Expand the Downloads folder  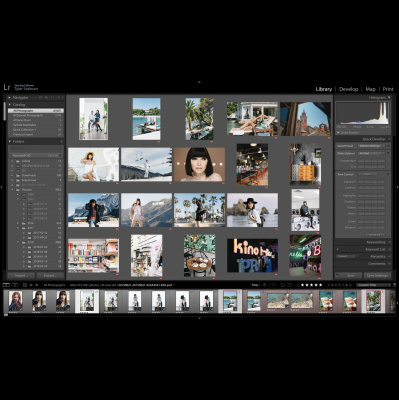pos(13,175)
